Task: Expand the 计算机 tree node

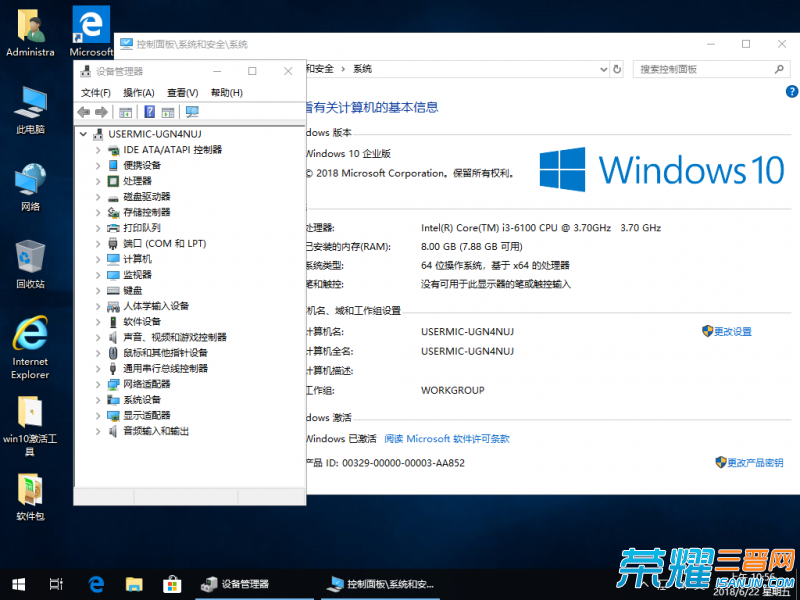Action: [98, 259]
